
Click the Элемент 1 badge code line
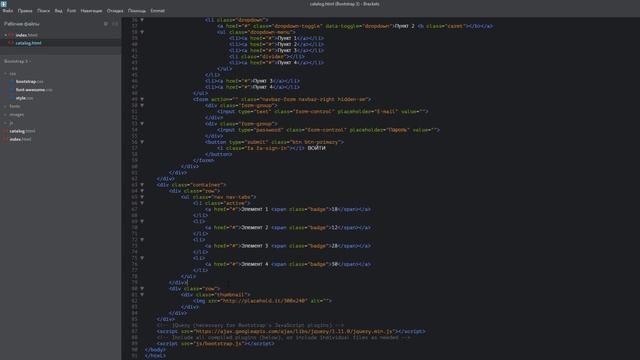click(x=288, y=209)
